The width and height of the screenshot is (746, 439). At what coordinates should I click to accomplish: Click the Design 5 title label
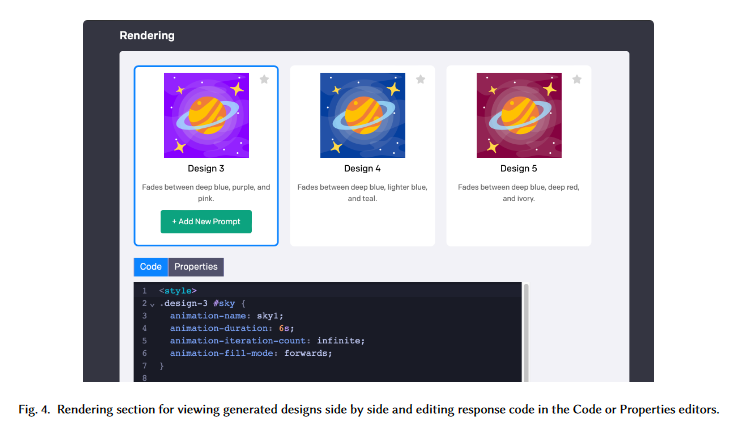[518, 168]
